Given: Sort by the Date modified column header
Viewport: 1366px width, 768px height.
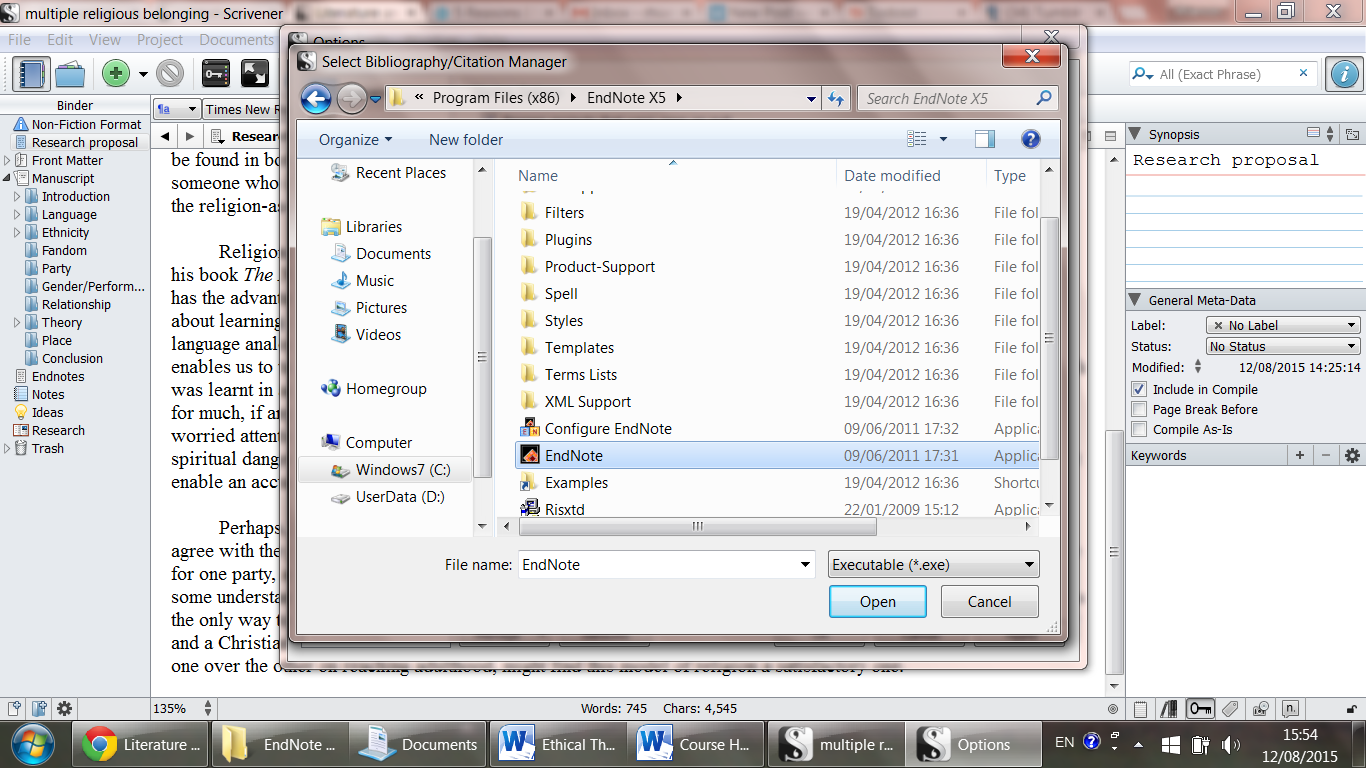Looking at the screenshot, I should 892,175.
